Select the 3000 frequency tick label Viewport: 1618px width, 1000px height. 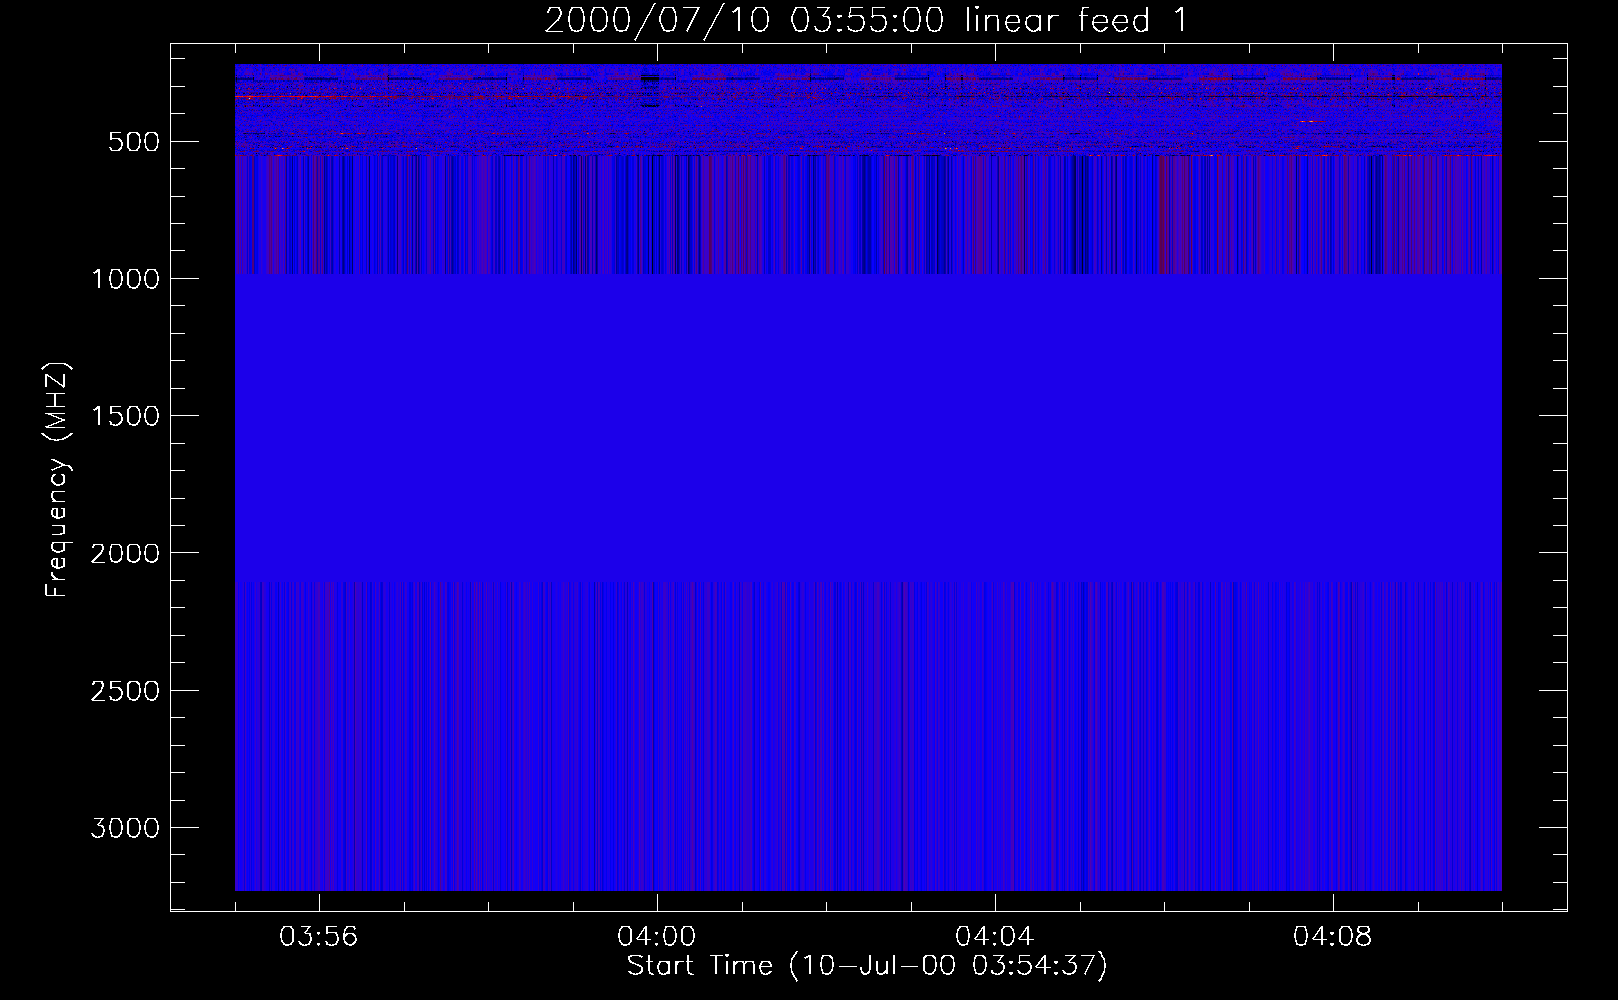(x=125, y=828)
